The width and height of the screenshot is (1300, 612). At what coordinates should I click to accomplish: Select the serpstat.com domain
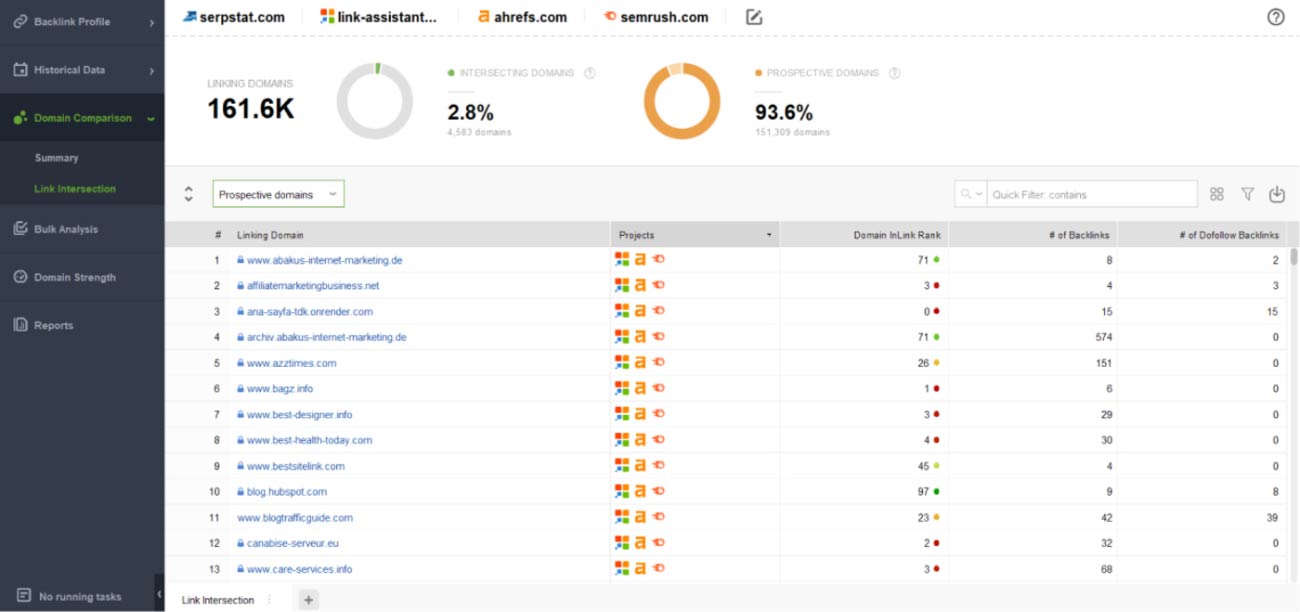[x=234, y=17]
